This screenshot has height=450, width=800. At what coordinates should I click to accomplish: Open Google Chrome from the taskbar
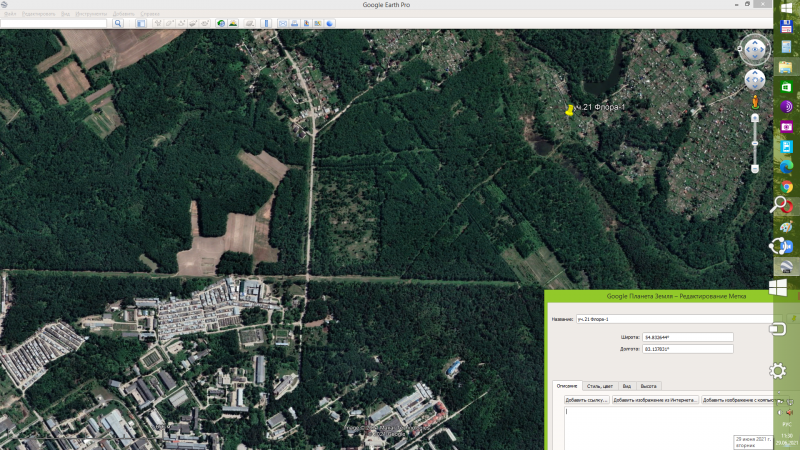(x=787, y=186)
